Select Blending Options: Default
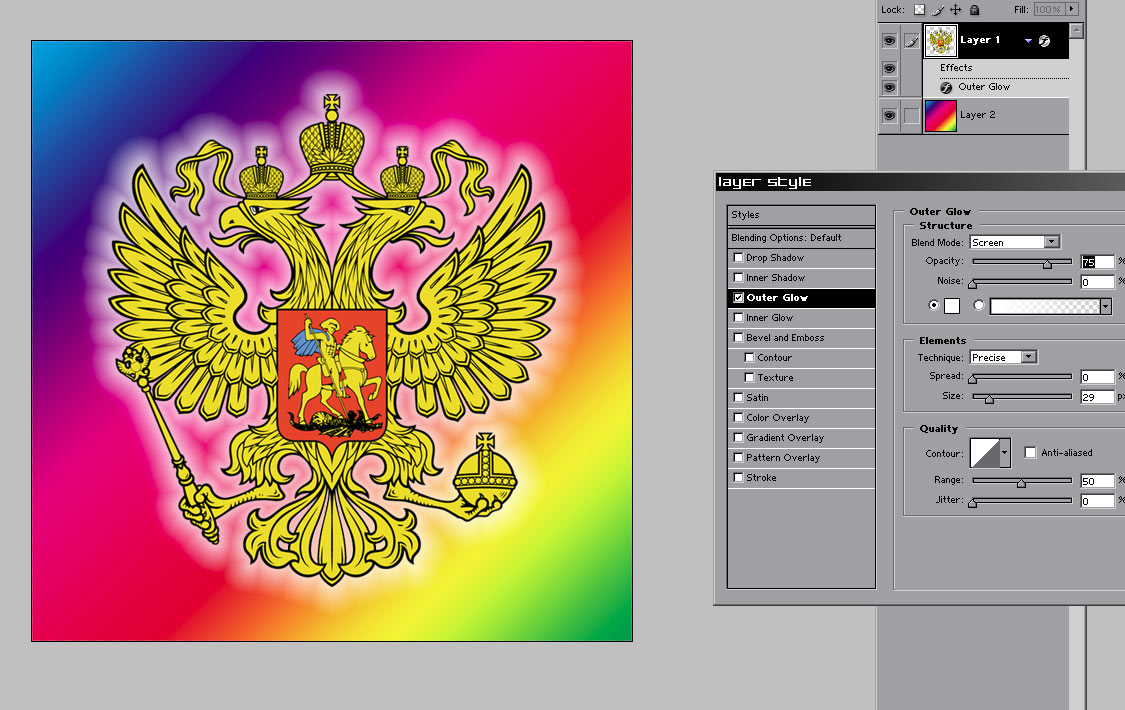Viewport: 1125px width, 710px height. tap(801, 238)
